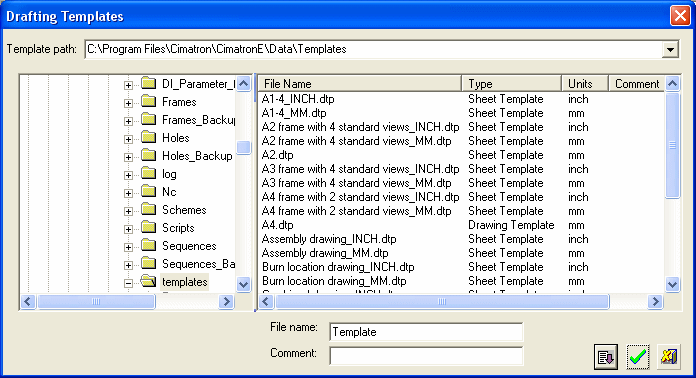Select A2 frame with 4 standard views_INCH.dtp
The width and height of the screenshot is (696, 378).
point(360,127)
